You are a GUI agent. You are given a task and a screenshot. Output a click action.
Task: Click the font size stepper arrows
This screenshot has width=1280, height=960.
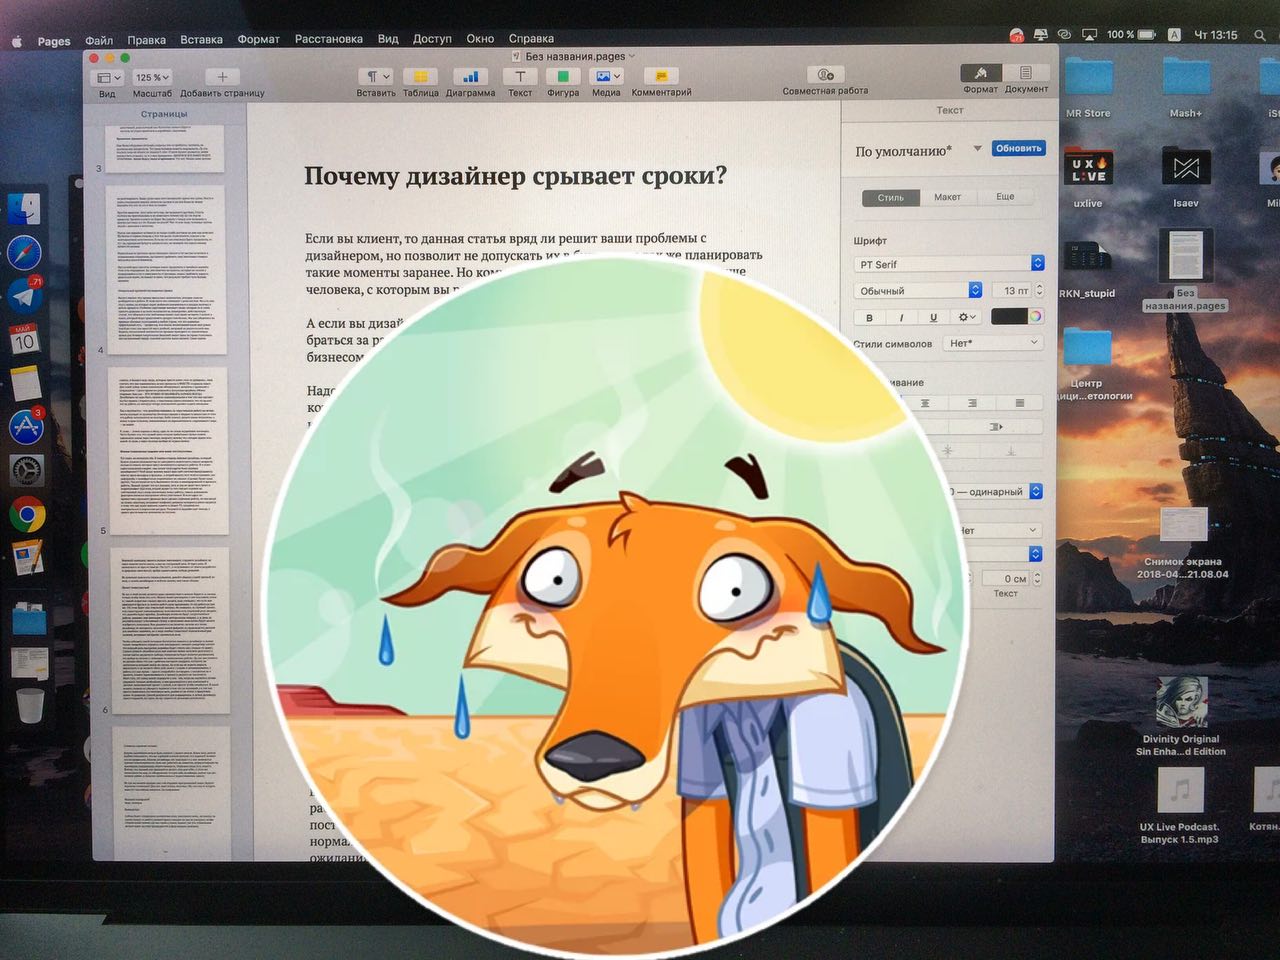point(1039,291)
